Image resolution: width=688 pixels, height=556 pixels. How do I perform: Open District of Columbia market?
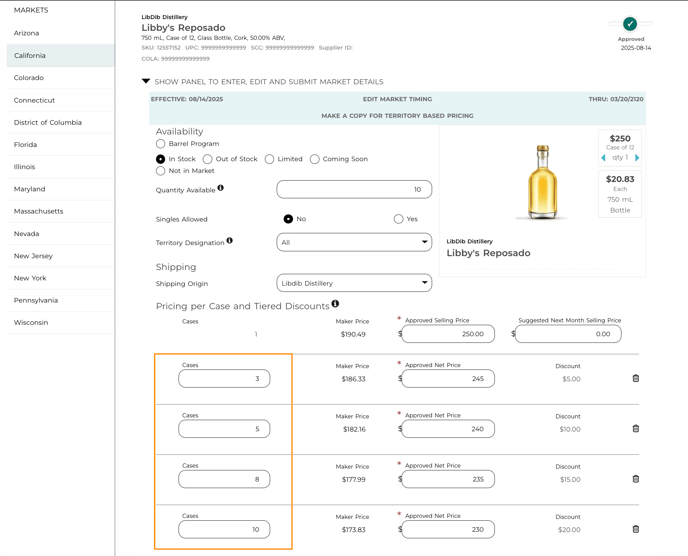point(61,122)
